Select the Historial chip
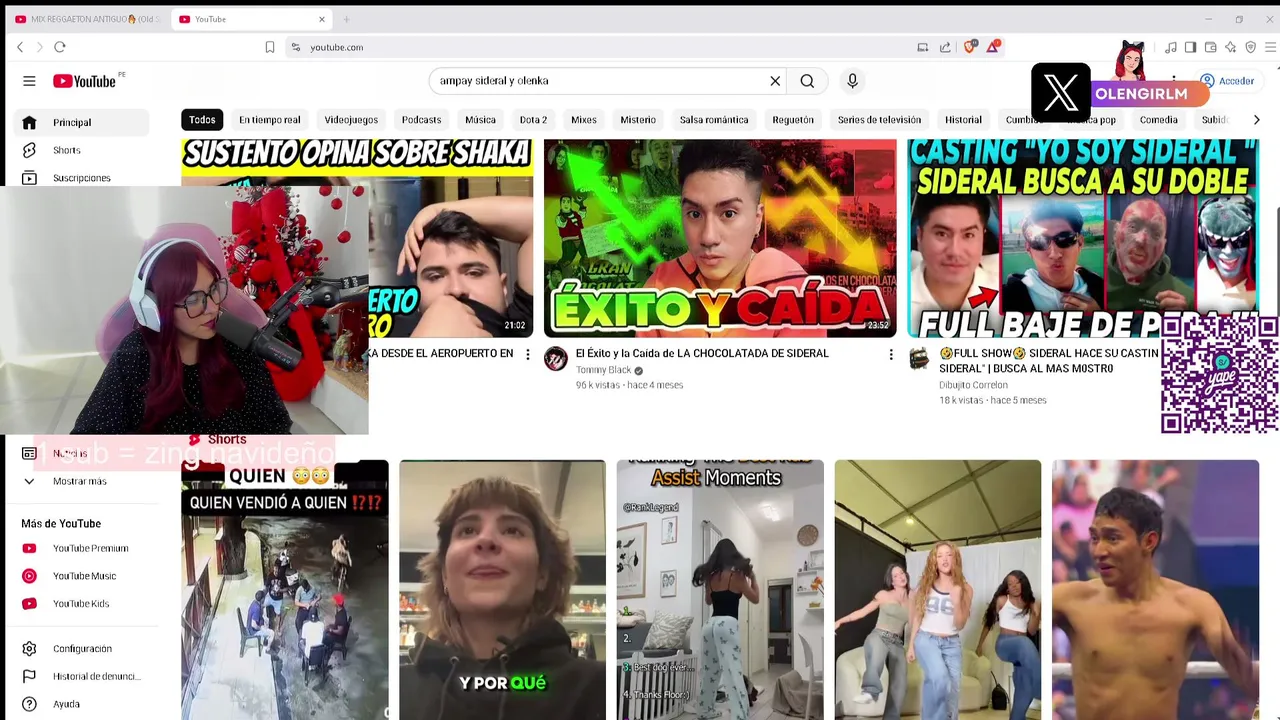This screenshot has height=720, width=1280. click(x=963, y=120)
